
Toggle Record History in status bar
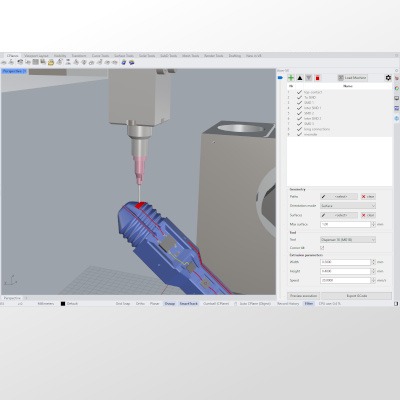click(288, 304)
